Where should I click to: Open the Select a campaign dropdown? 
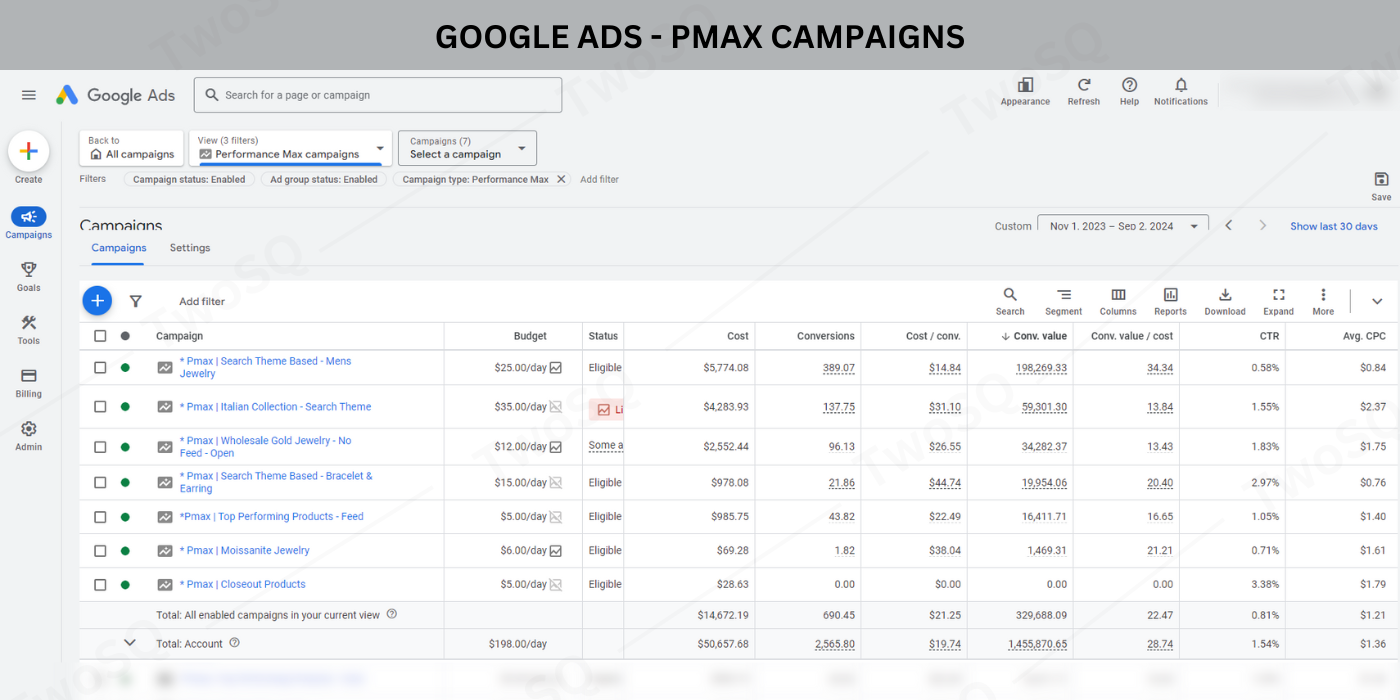pyautogui.click(x=467, y=148)
